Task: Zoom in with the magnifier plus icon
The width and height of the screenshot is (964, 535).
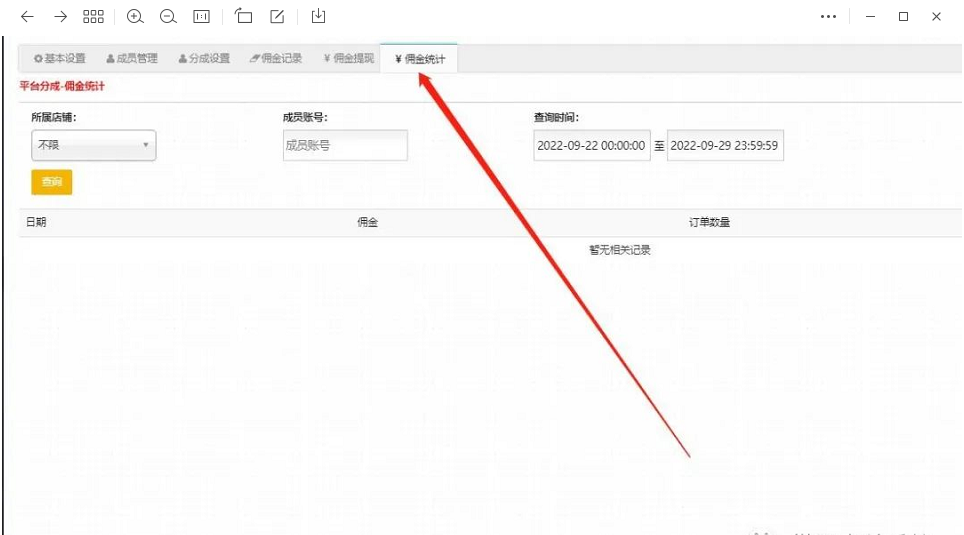Action: [136, 17]
